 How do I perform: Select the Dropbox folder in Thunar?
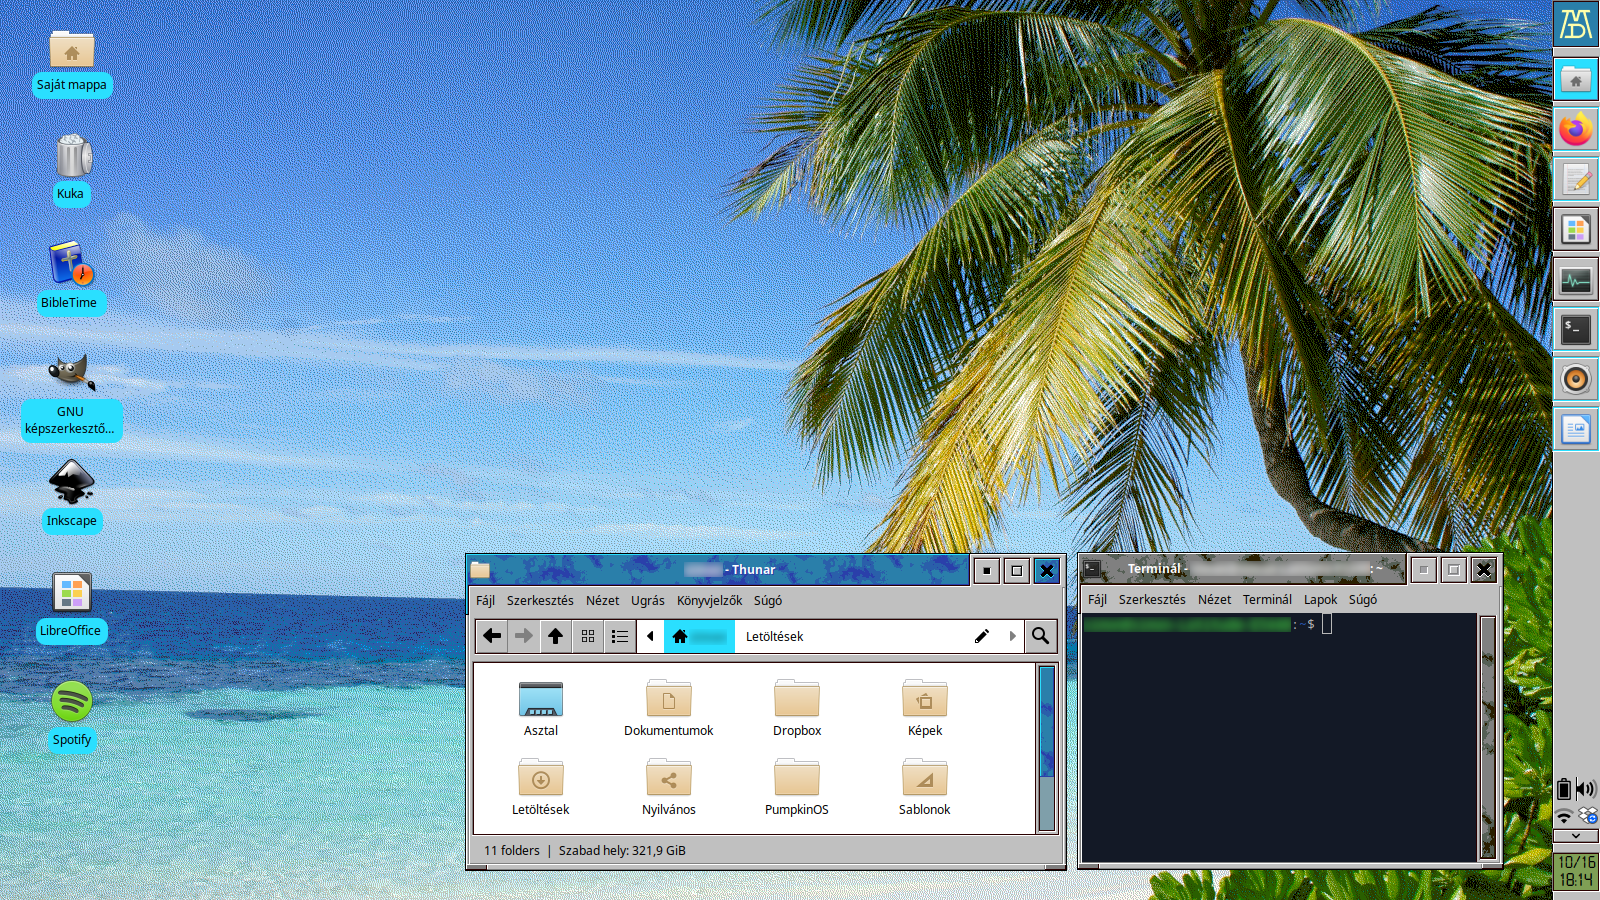pos(797,709)
